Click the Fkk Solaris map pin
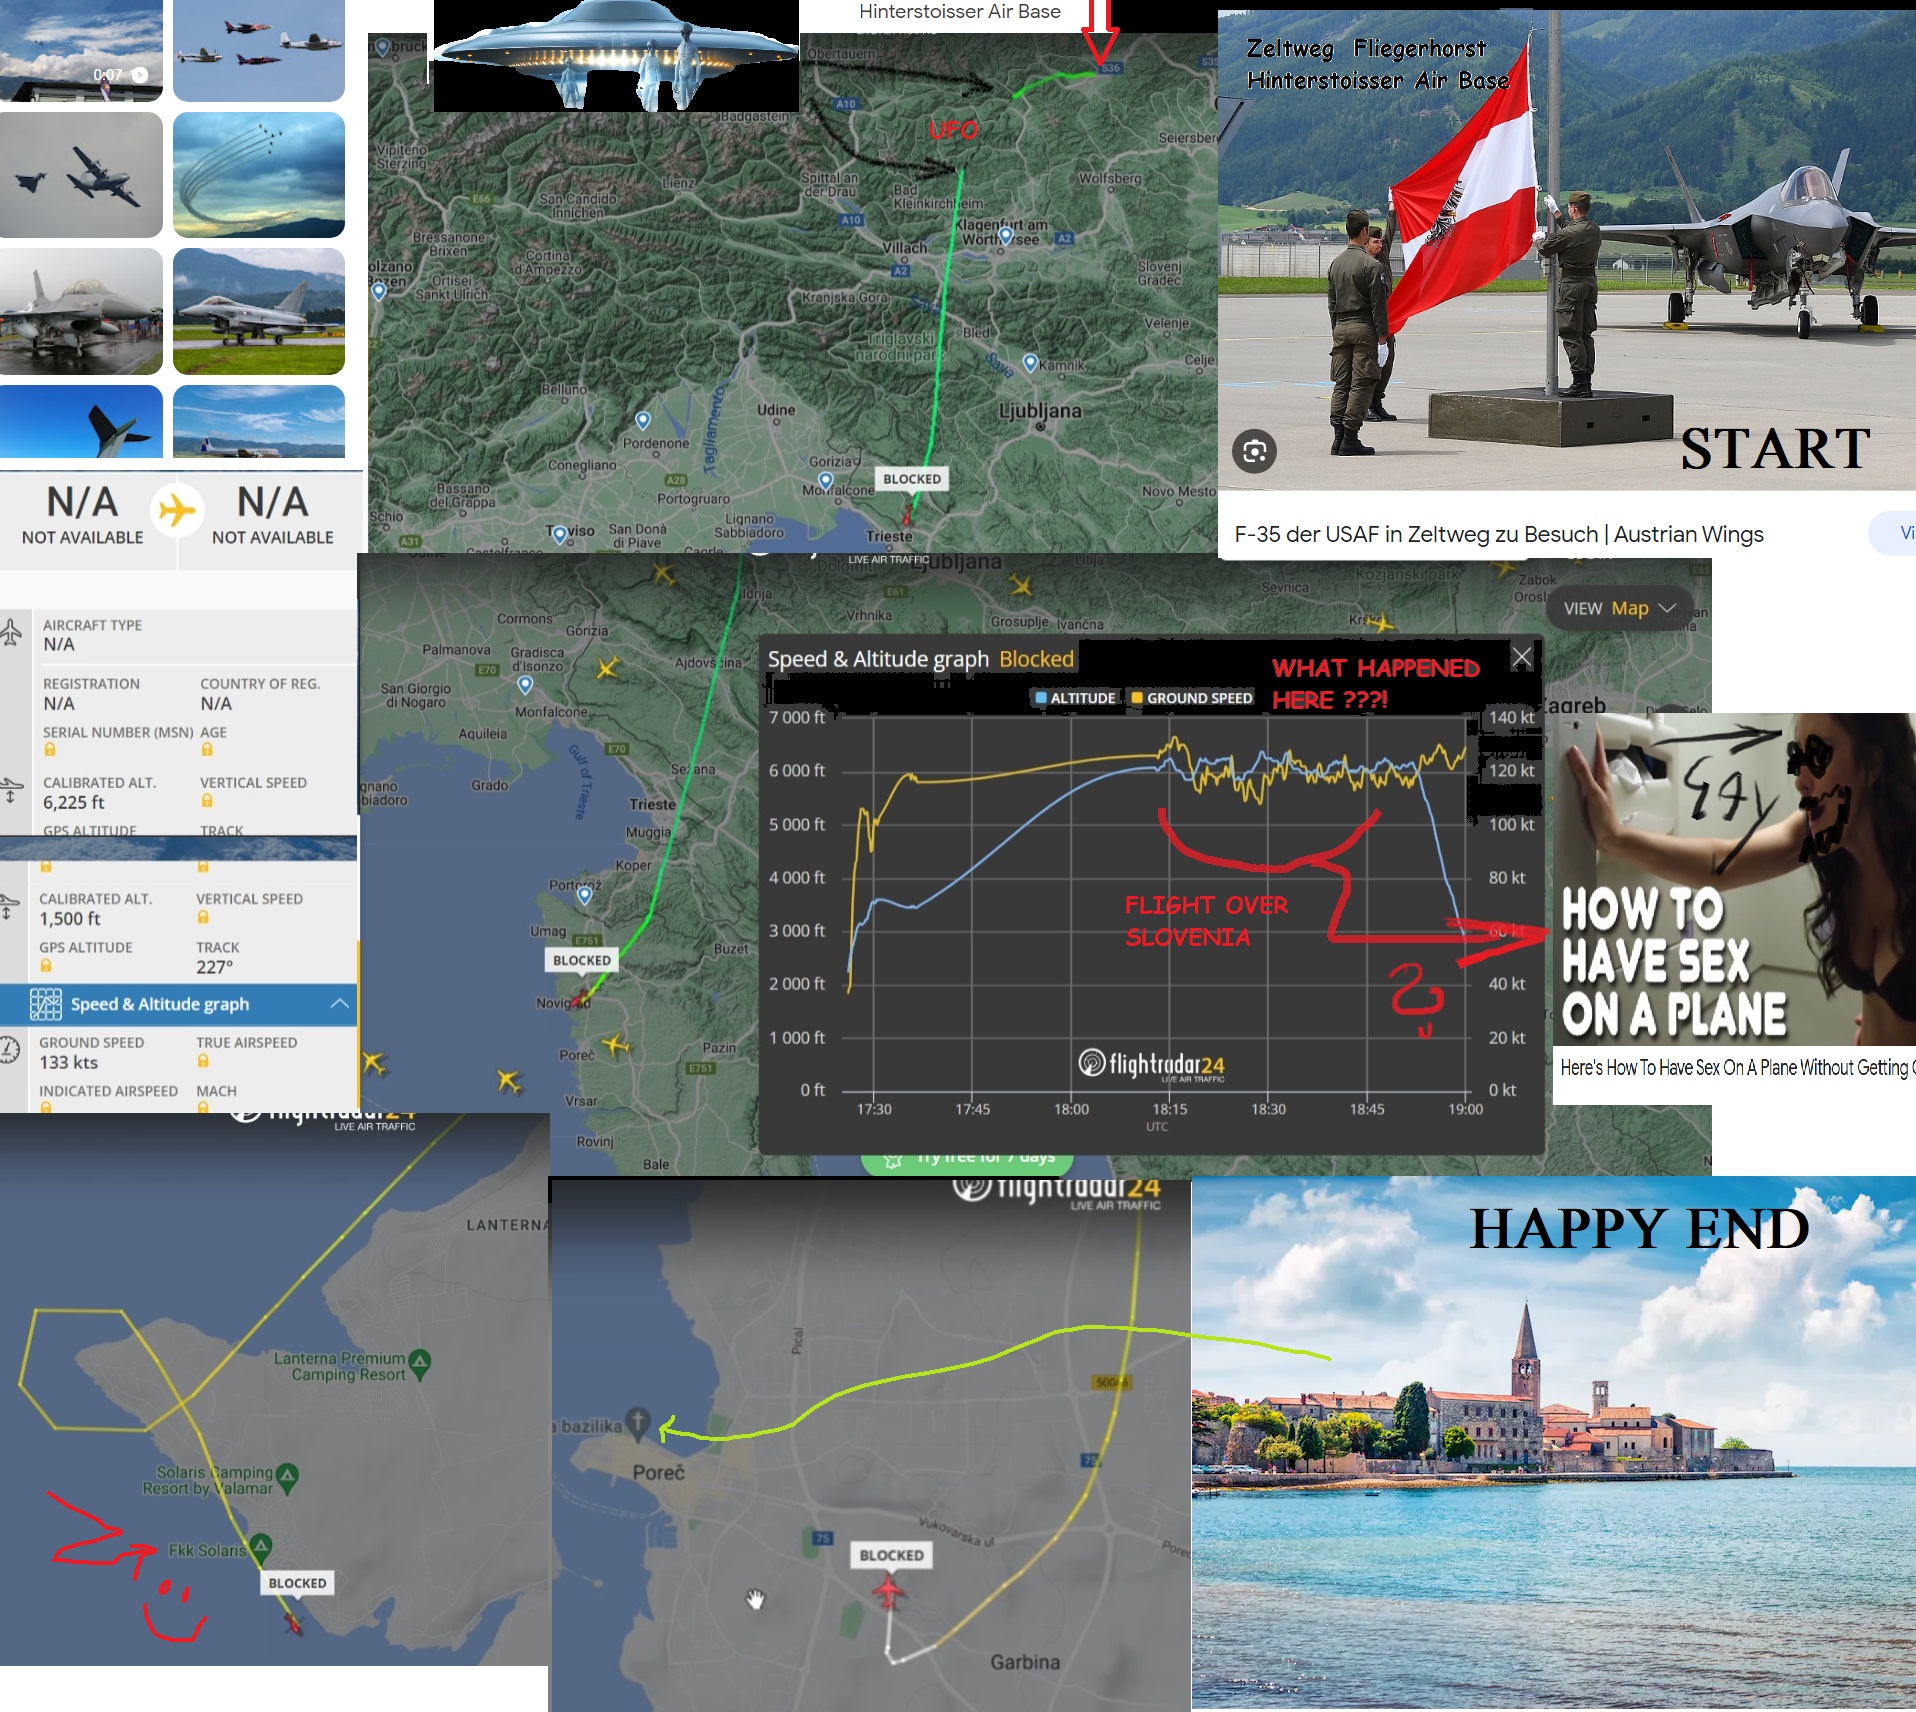 pos(260,1548)
